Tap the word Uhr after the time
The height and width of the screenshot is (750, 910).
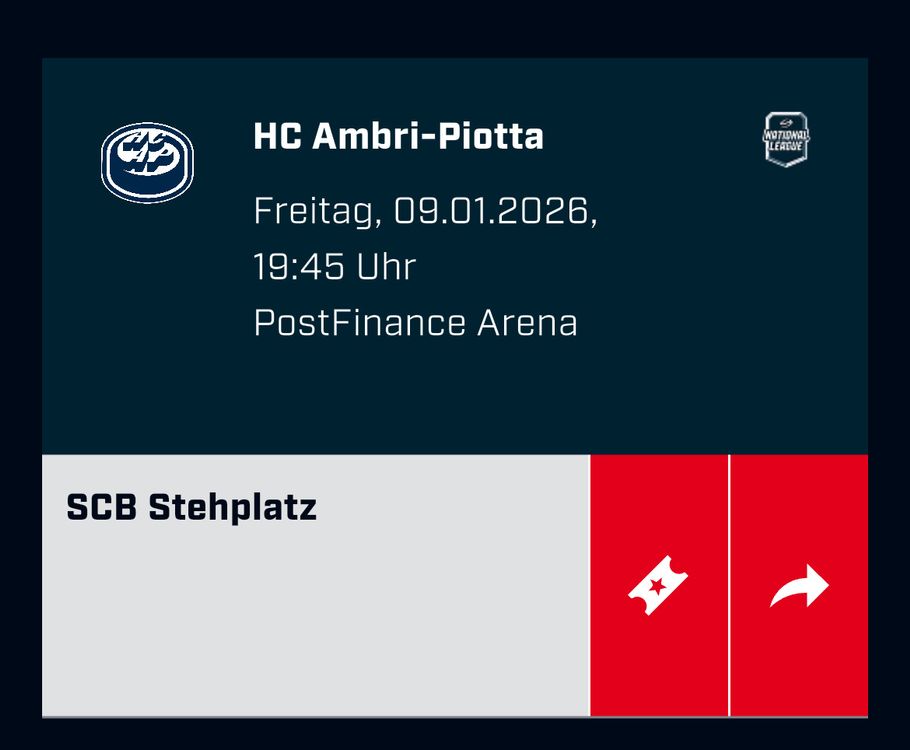(x=387, y=266)
